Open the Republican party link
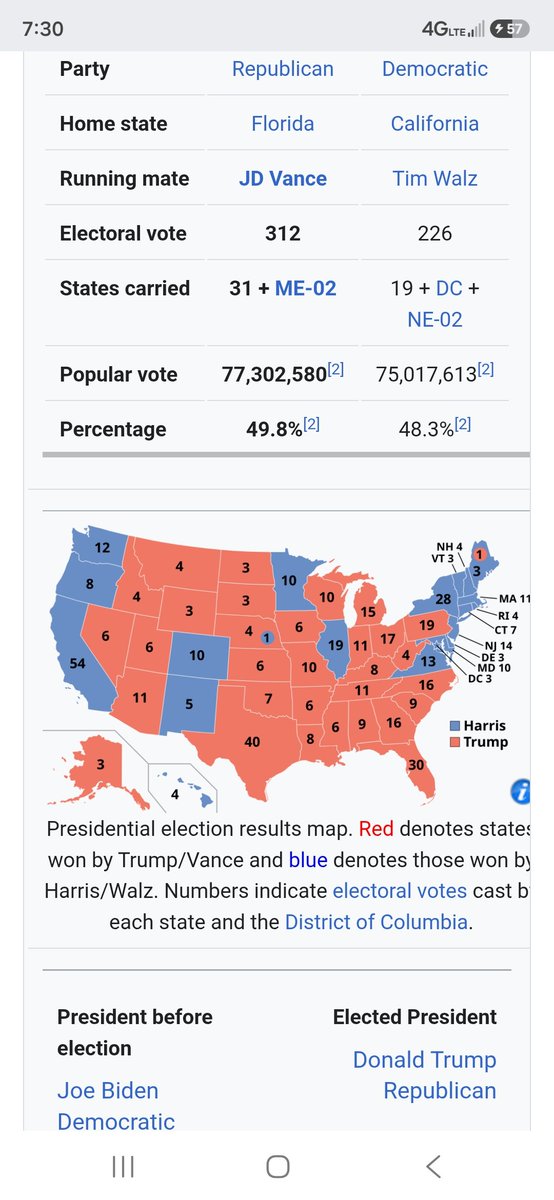The height and width of the screenshot is (1200, 554). coord(283,69)
